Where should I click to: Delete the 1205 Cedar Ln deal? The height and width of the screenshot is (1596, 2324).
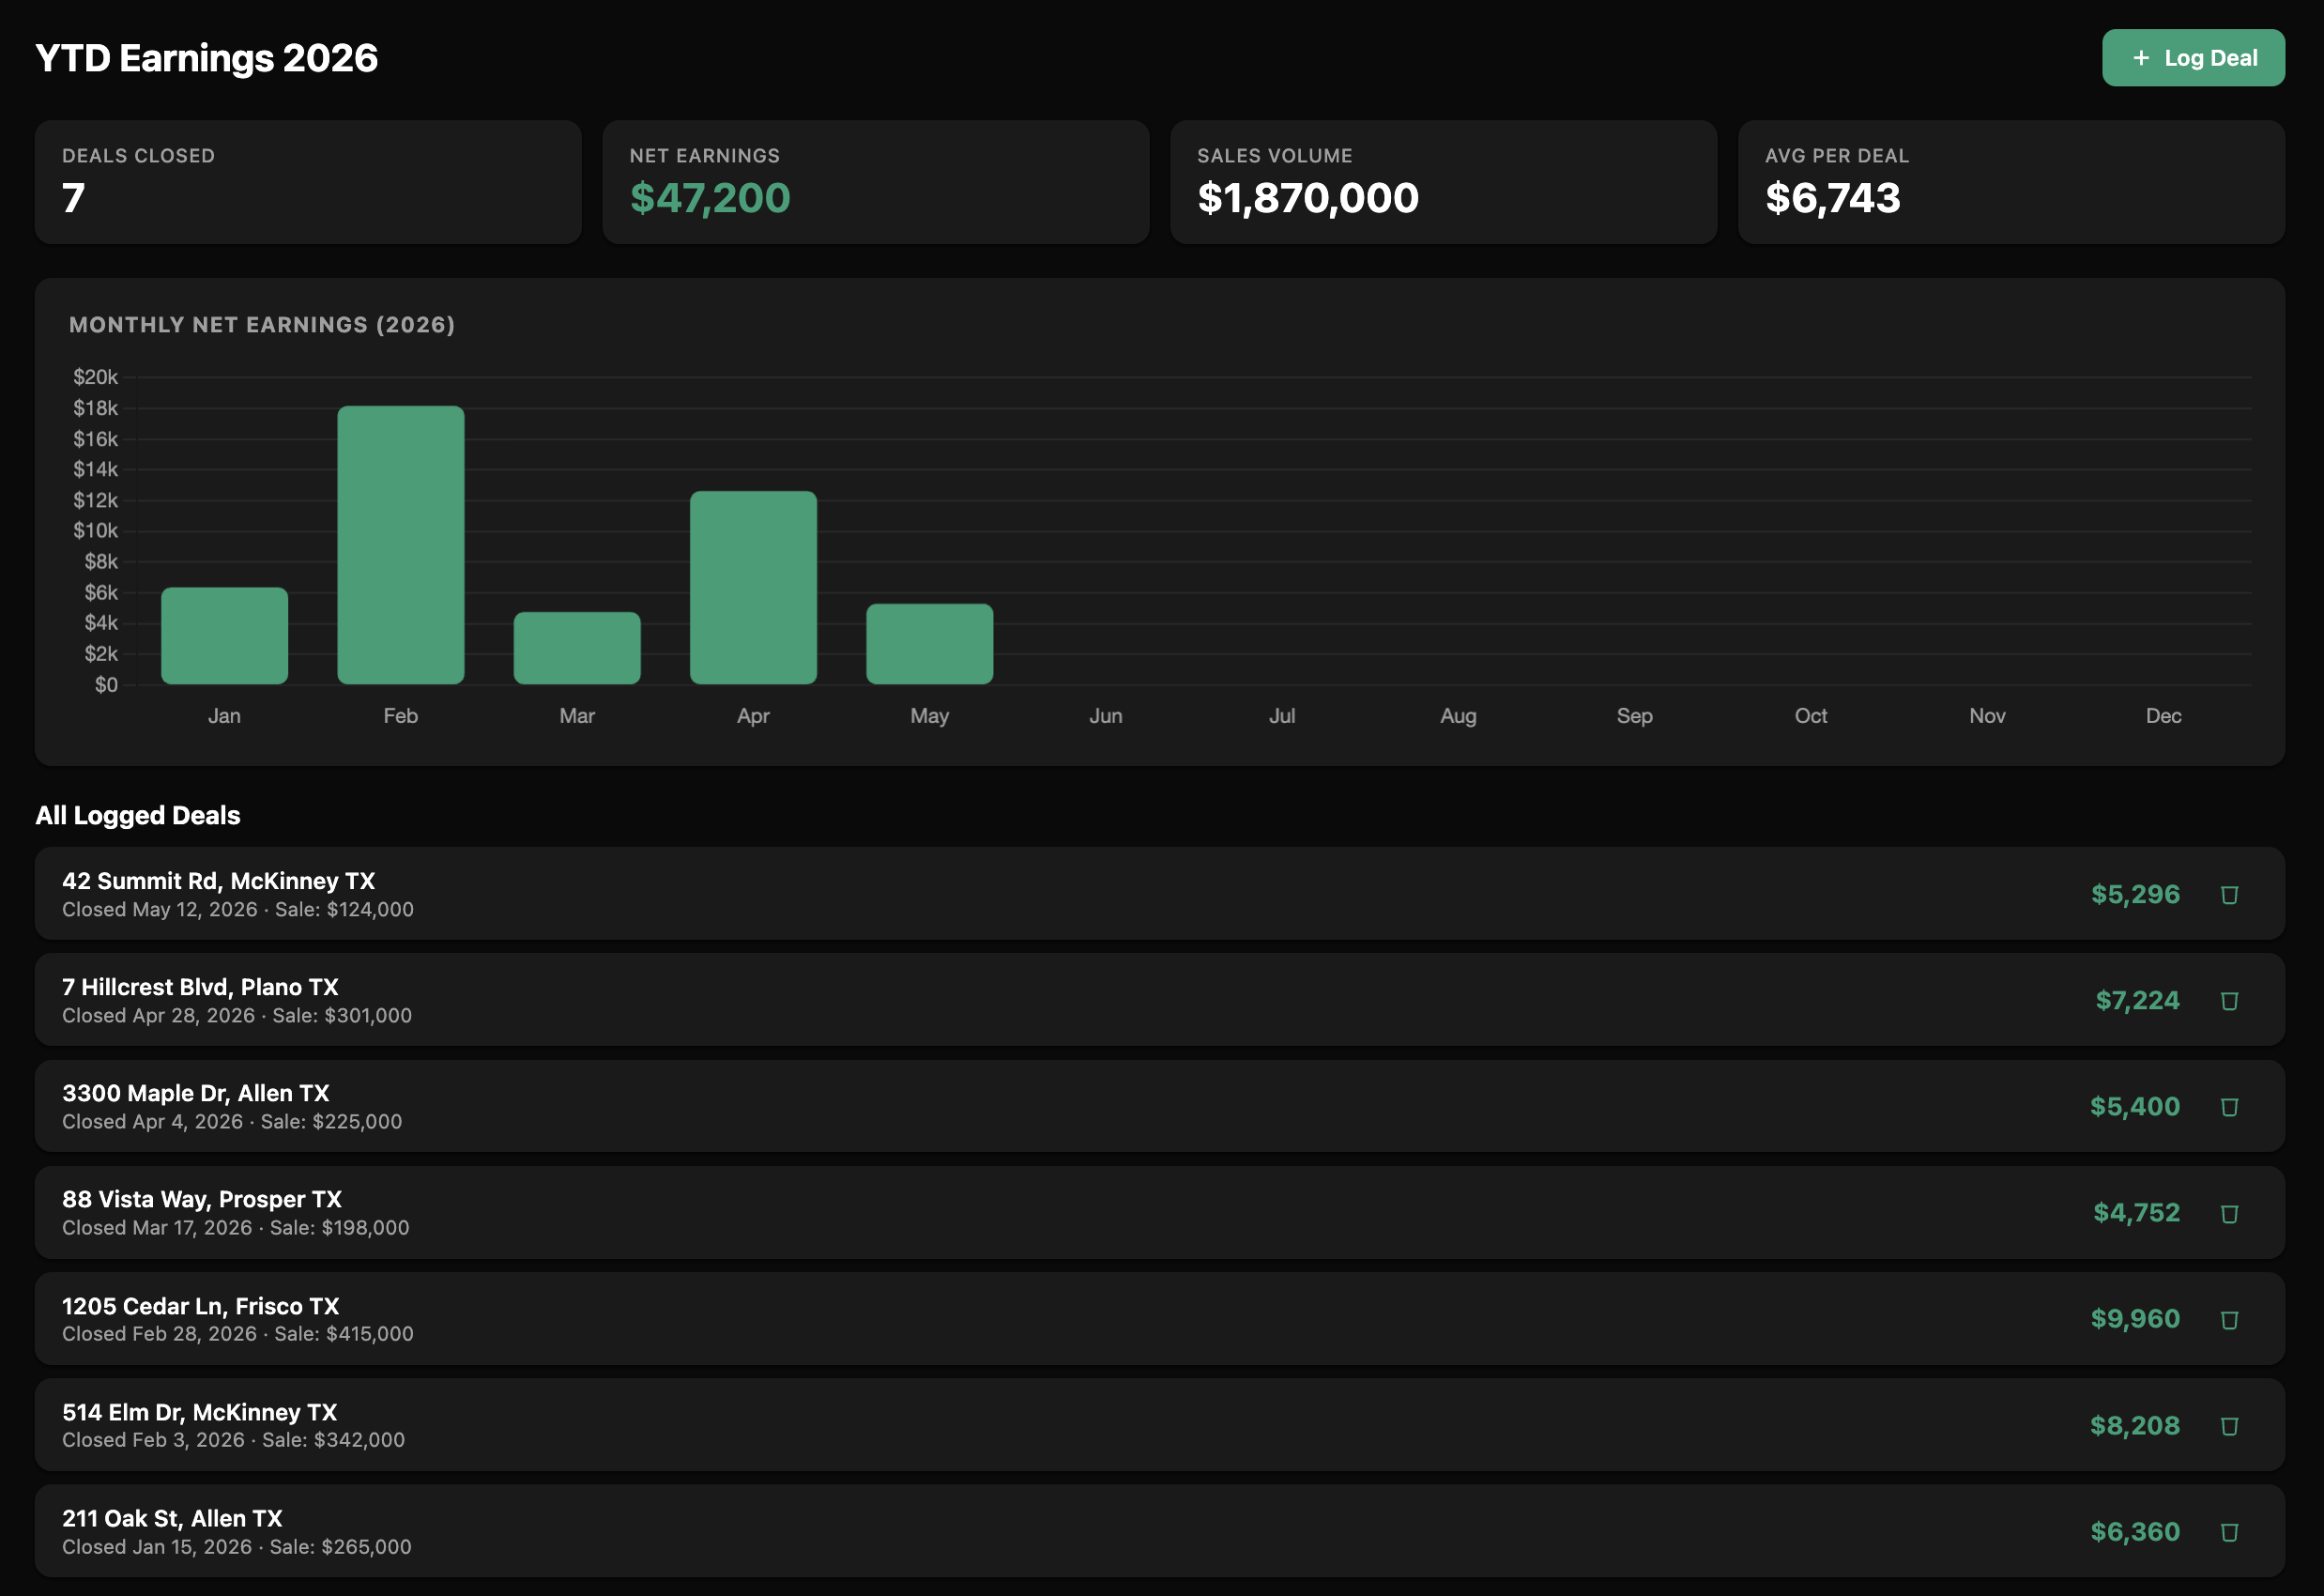[x=2229, y=1319]
